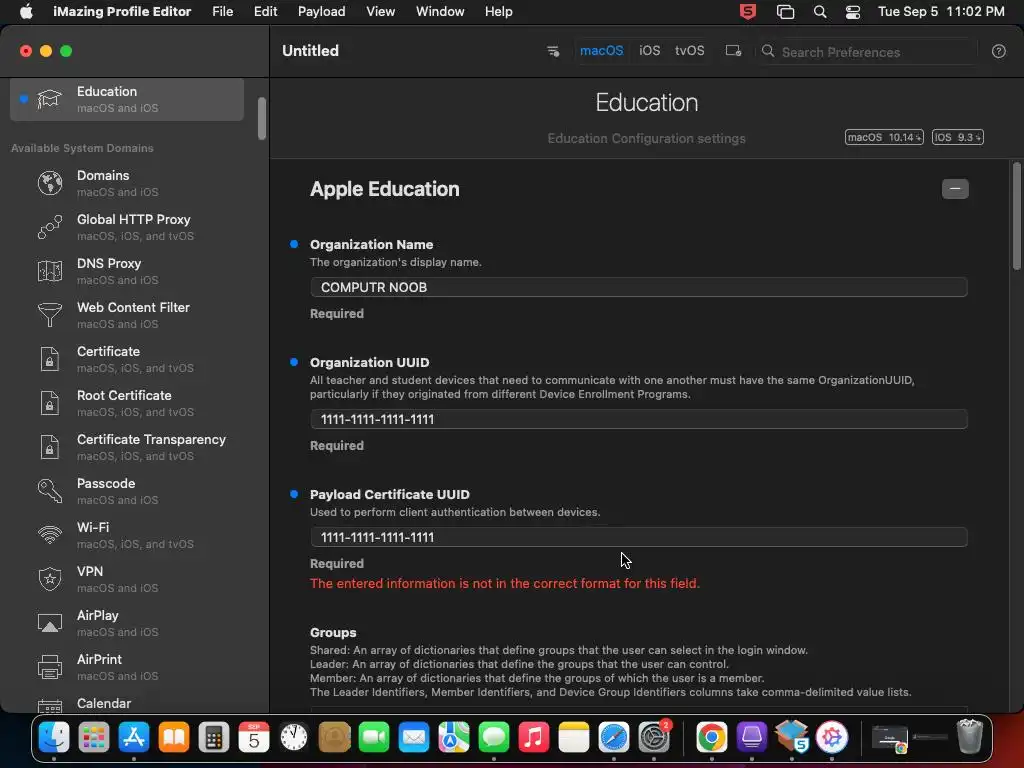Open Messages from the Dock
The width and height of the screenshot is (1024, 768).
tap(494, 737)
